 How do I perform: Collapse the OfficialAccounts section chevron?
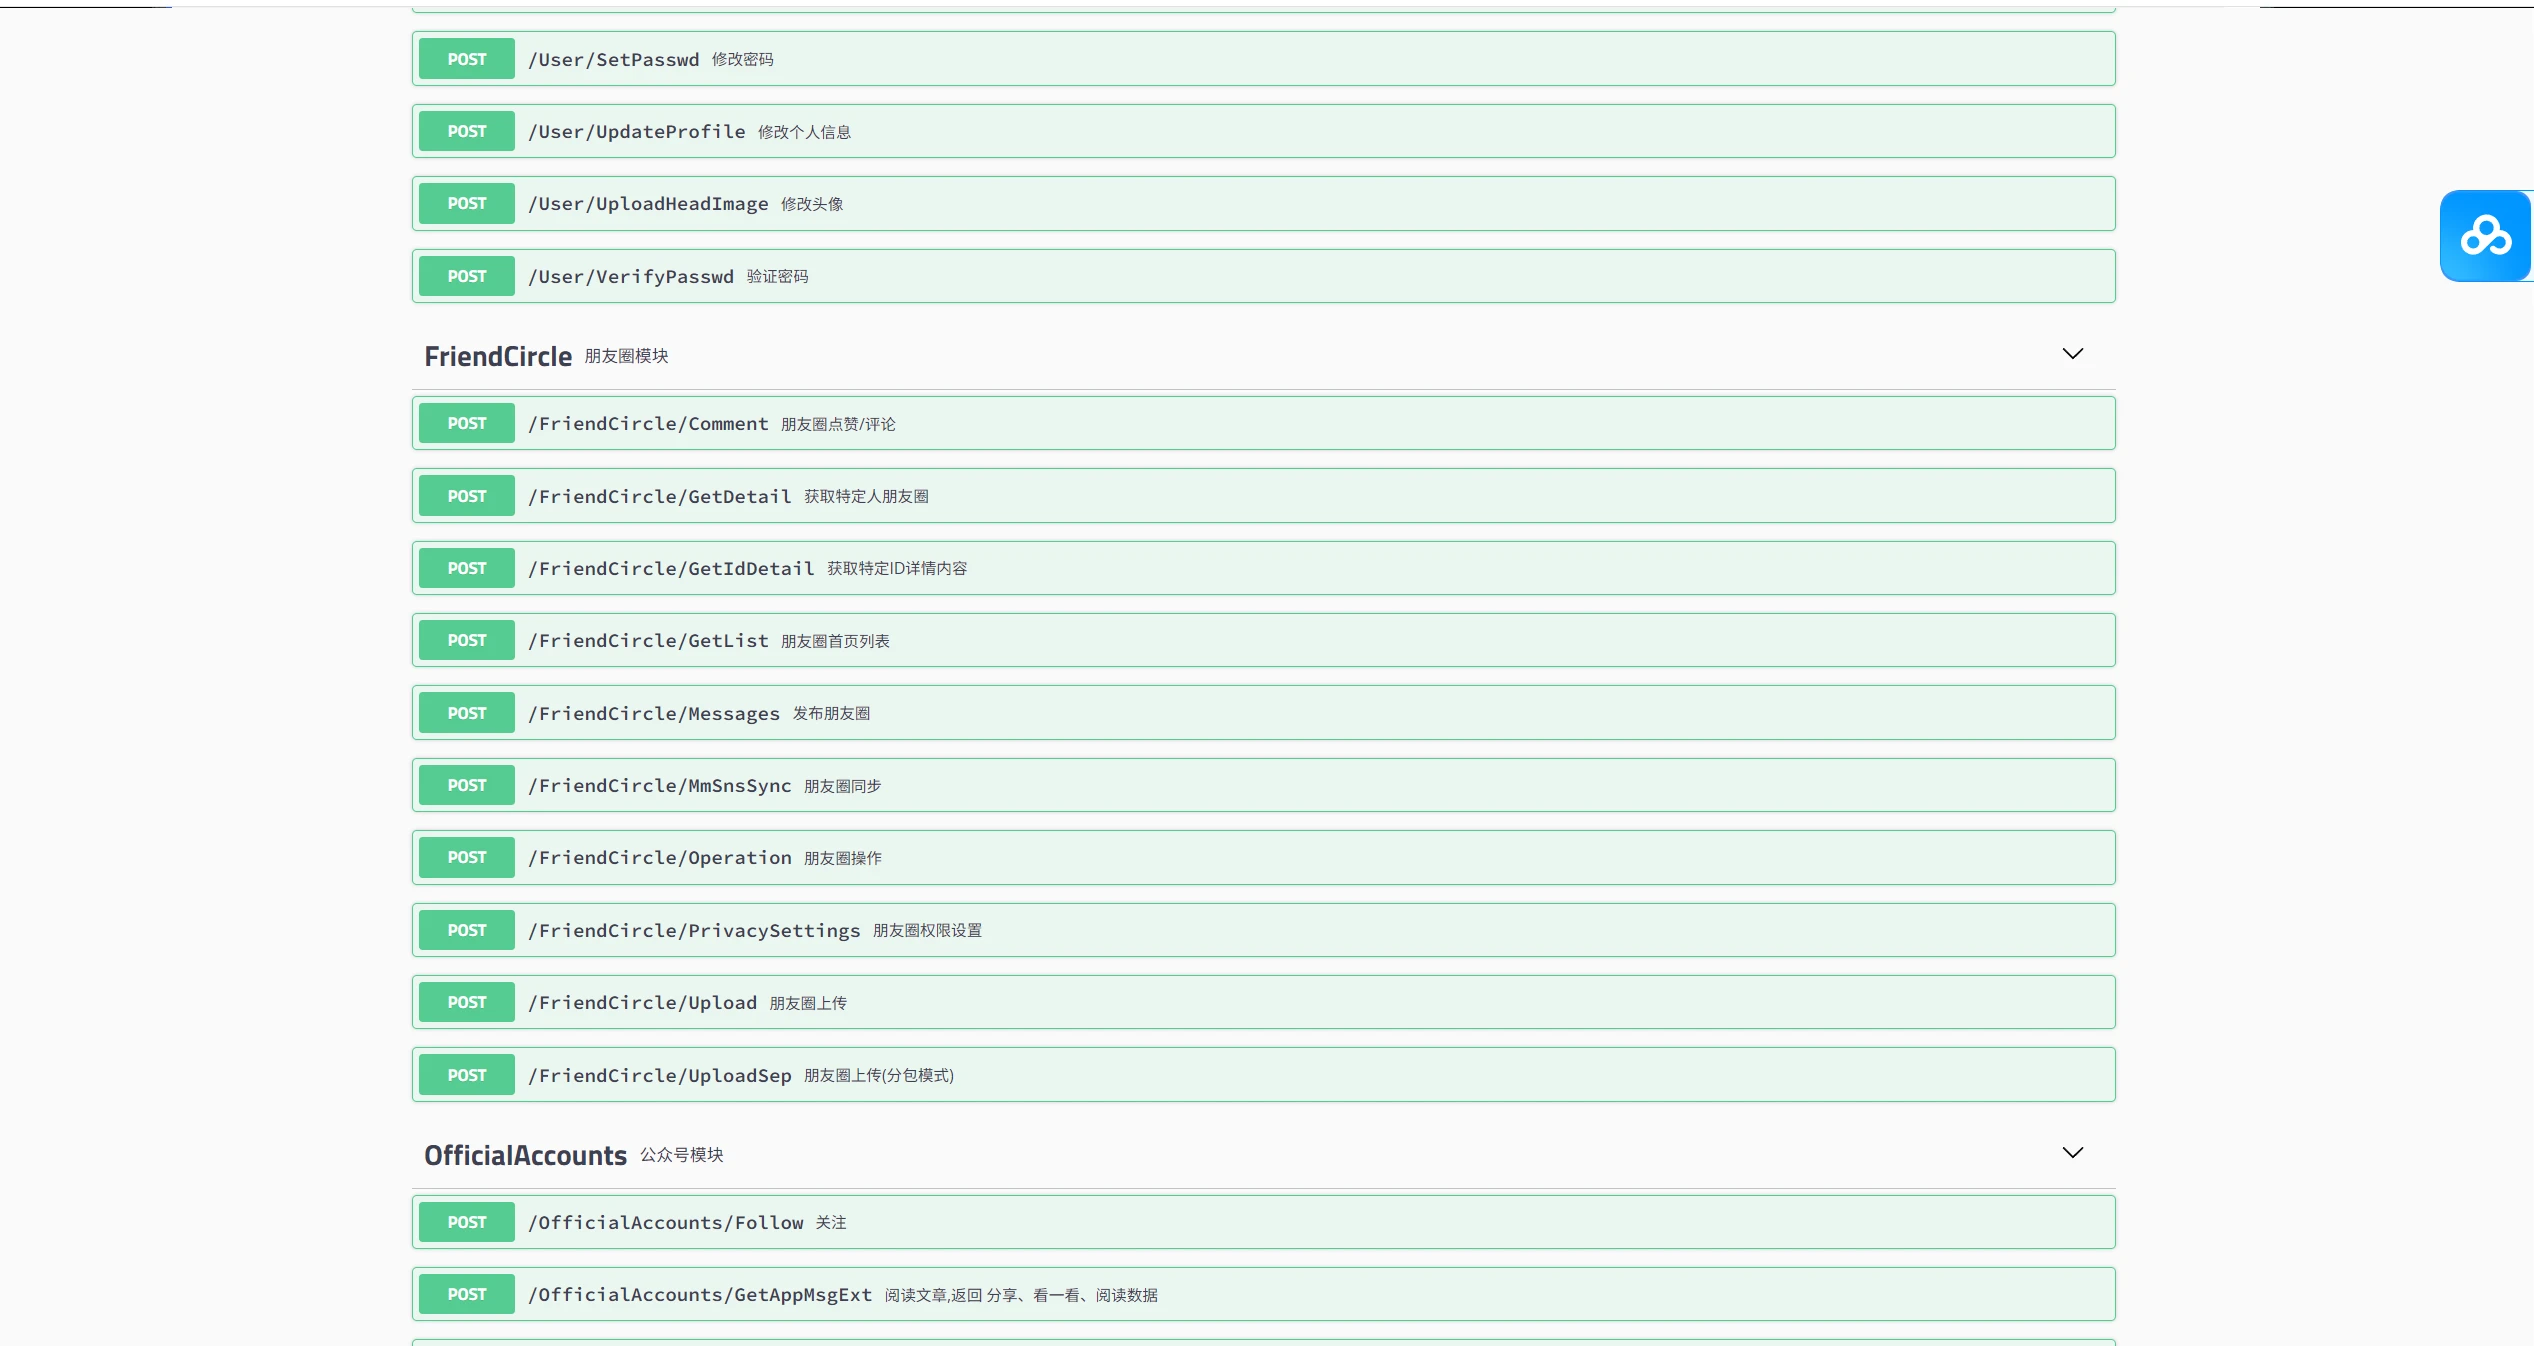pos(2072,1153)
